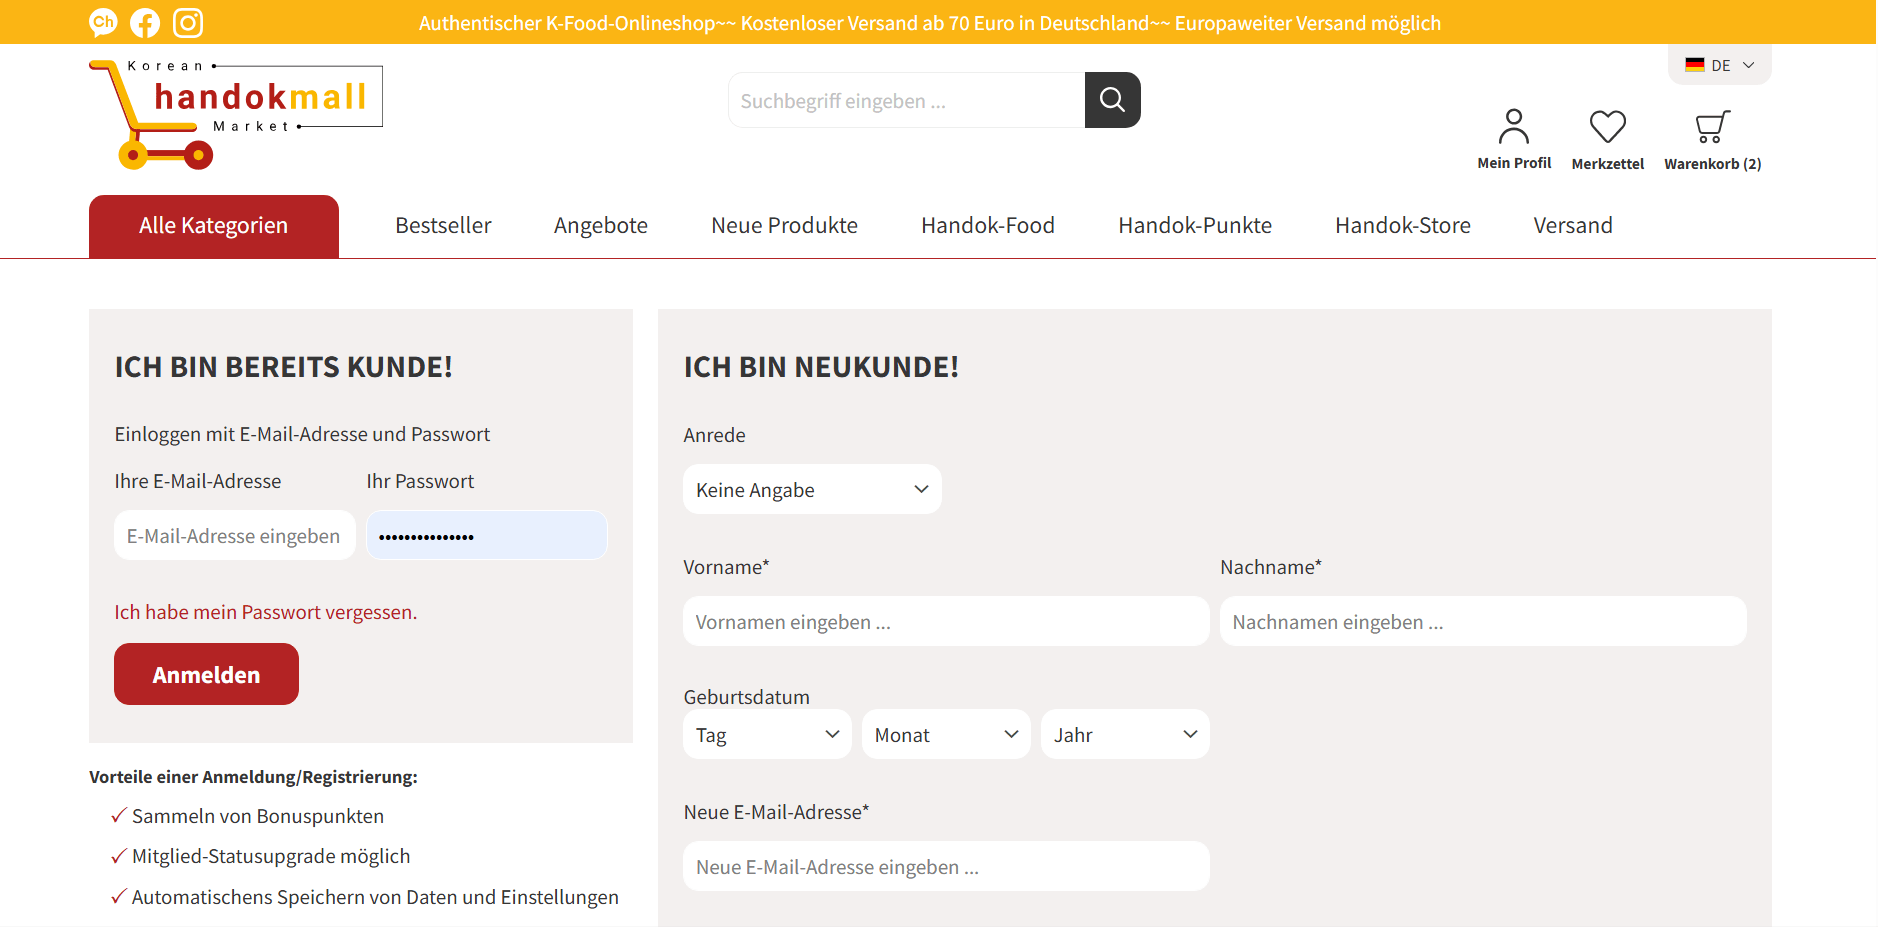
Task: Open the Anrede dropdown
Action: (x=811, y=489)
